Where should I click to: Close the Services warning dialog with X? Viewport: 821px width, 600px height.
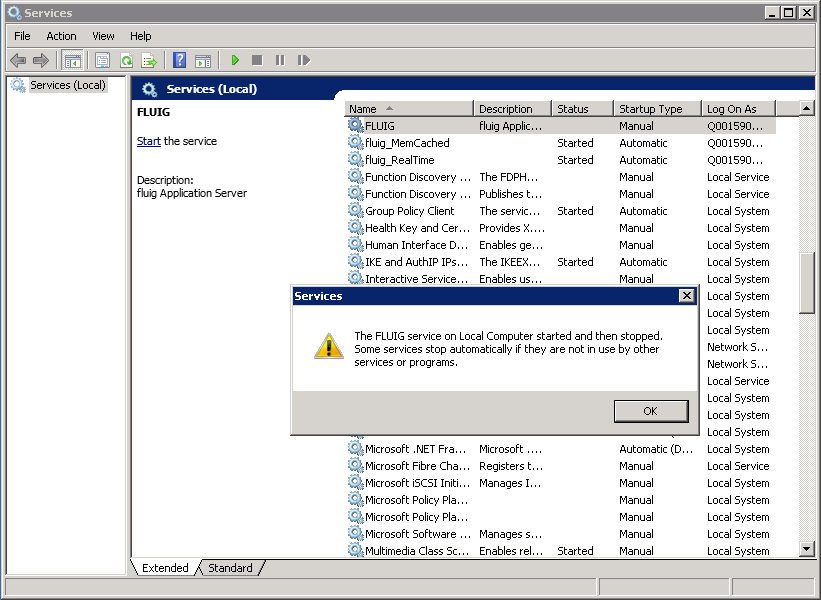(685, 296)
